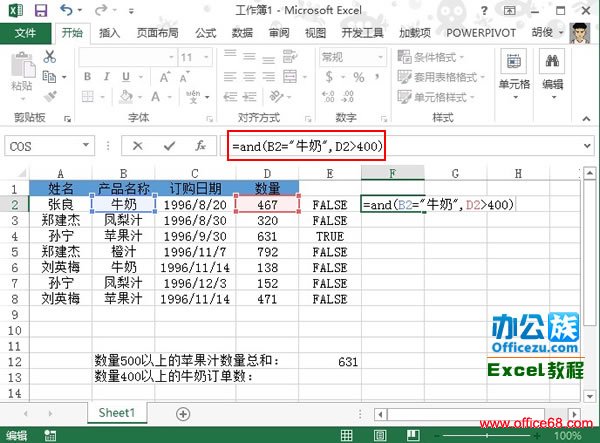Decrease font size with smaller A
The height and width of the screenshot is (443, 600).
click(184, 77)
